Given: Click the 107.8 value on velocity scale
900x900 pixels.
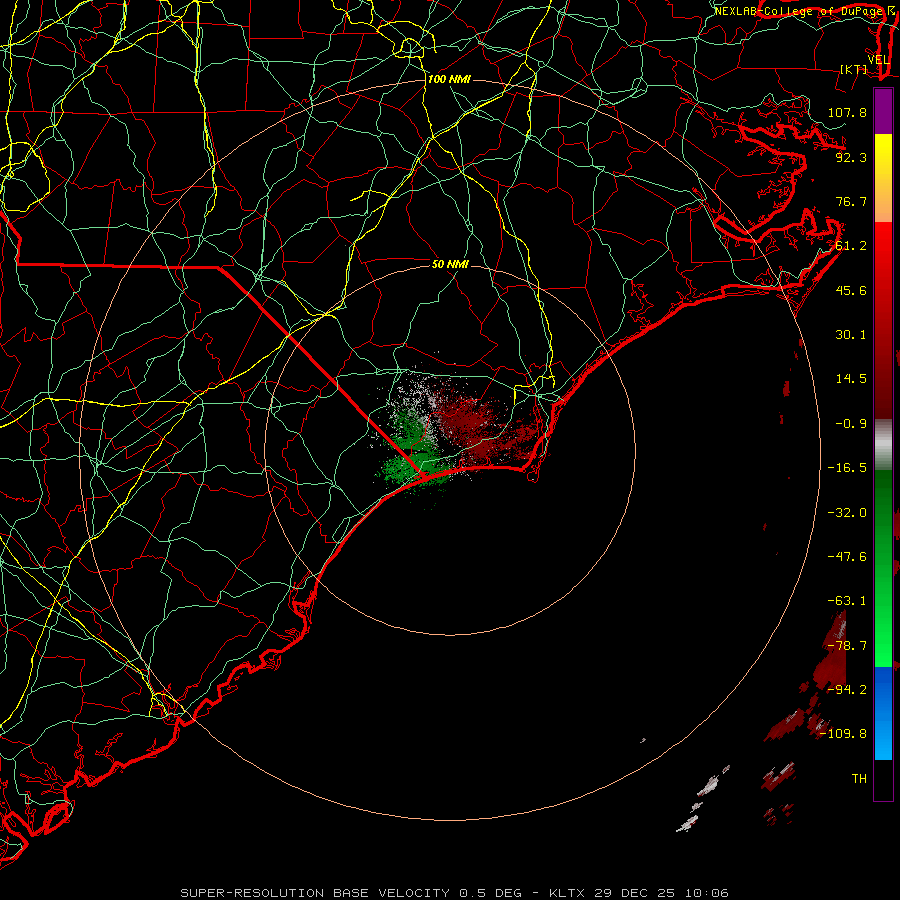Looking at the screenshot, I should (x=847, y=112).
